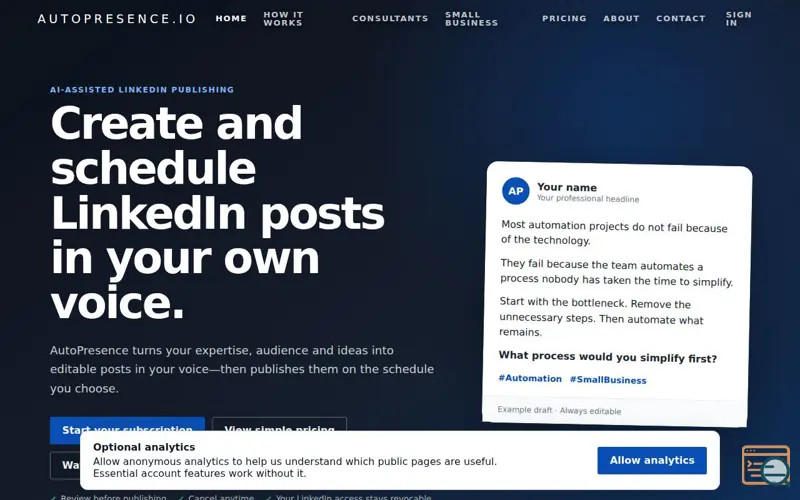Open the Small Business nav link

click(471, 19)
